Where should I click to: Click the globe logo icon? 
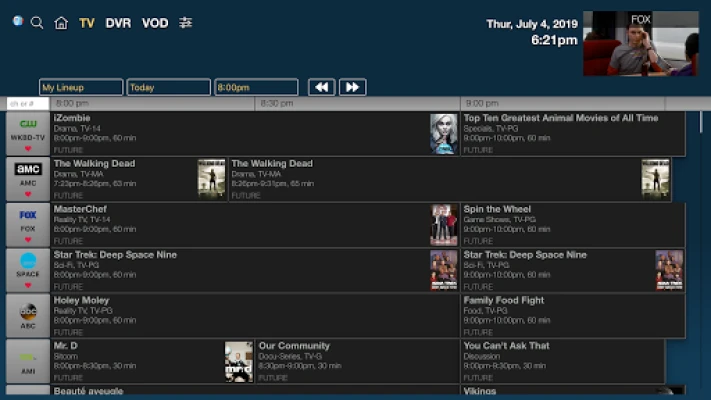[x=17, y=20]
